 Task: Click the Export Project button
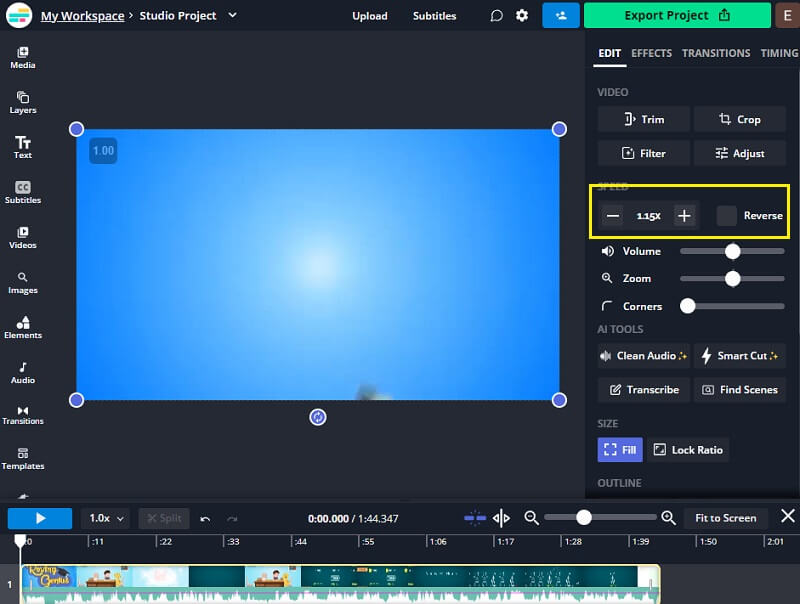click(x=677, y=16)
